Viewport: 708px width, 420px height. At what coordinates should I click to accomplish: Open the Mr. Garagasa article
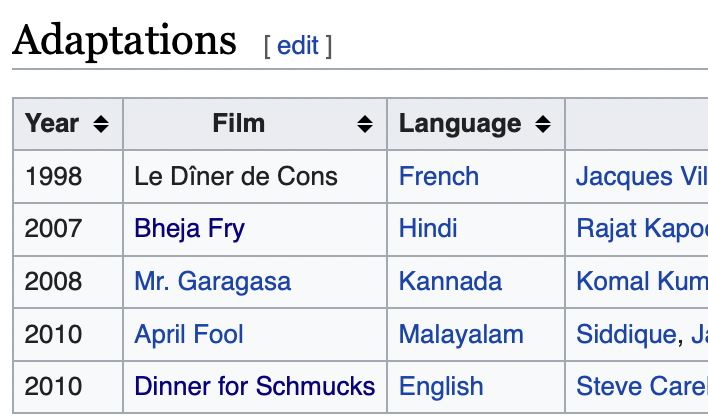point(212,281)
